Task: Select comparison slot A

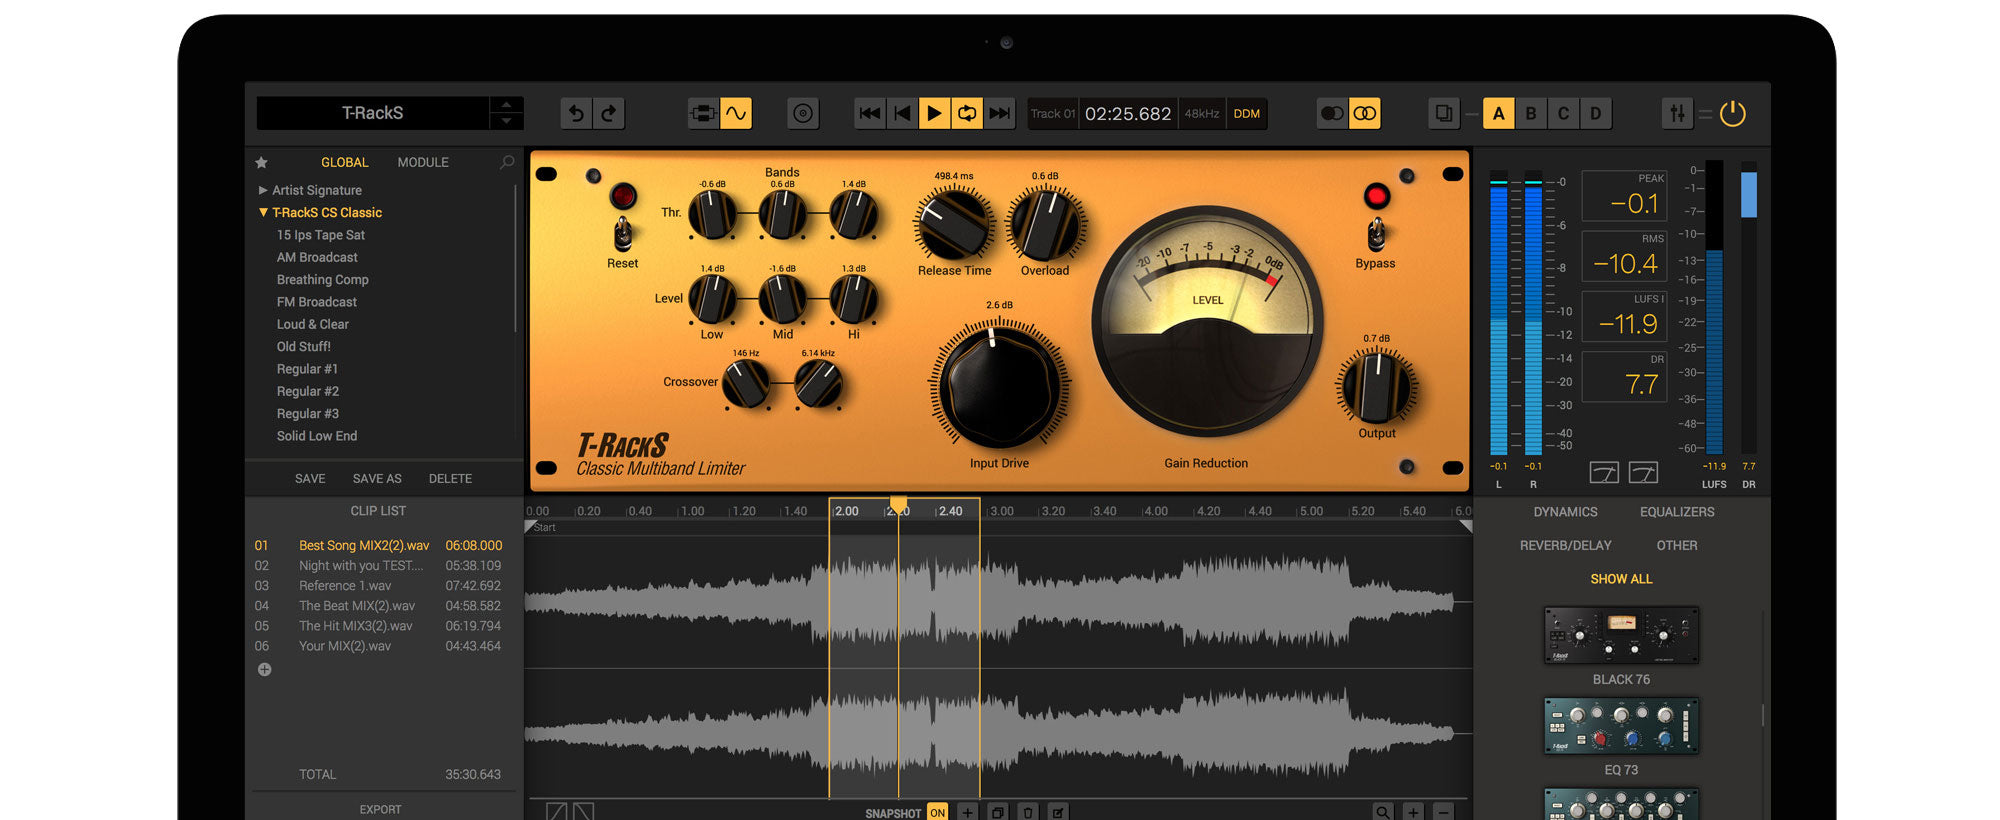Action: click(1498, 113)
